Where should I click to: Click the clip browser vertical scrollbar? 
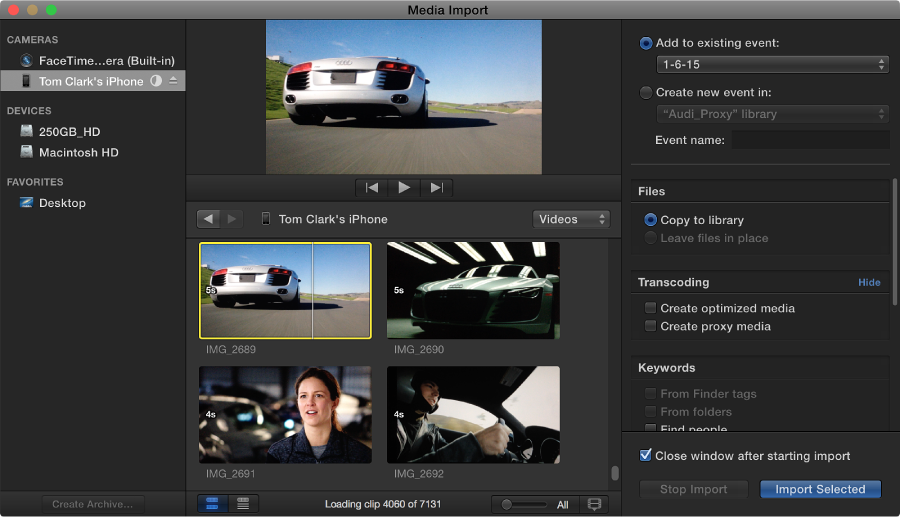pos(615,473)
